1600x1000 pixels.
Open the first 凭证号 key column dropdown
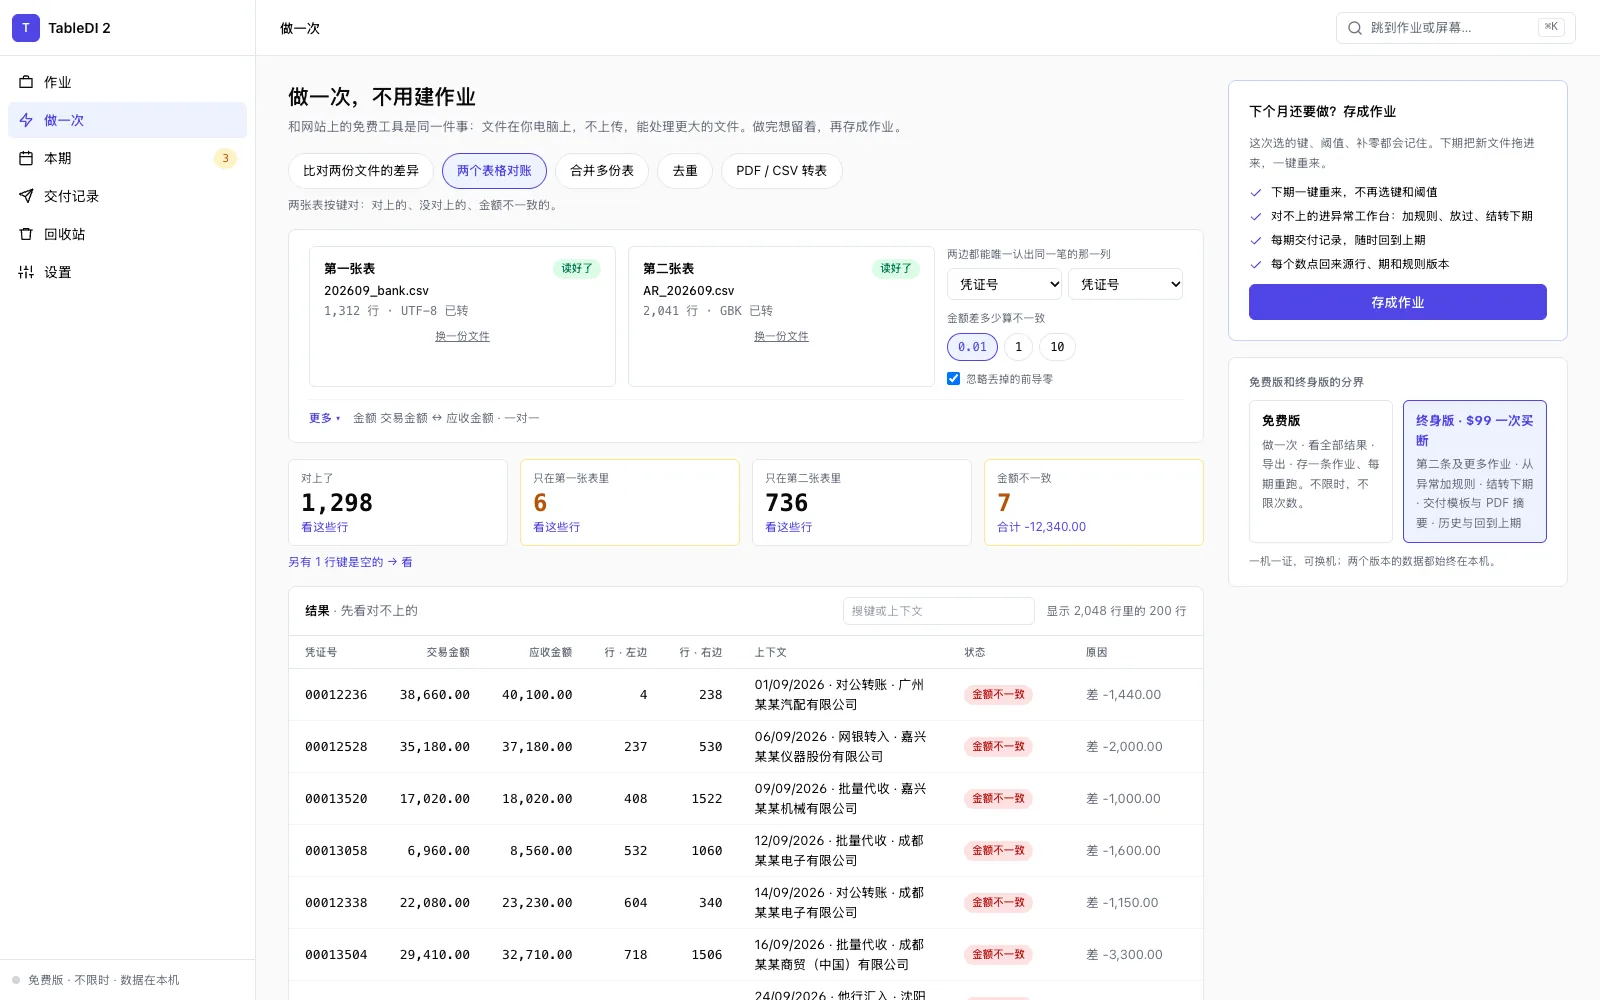pos(1004,284)
